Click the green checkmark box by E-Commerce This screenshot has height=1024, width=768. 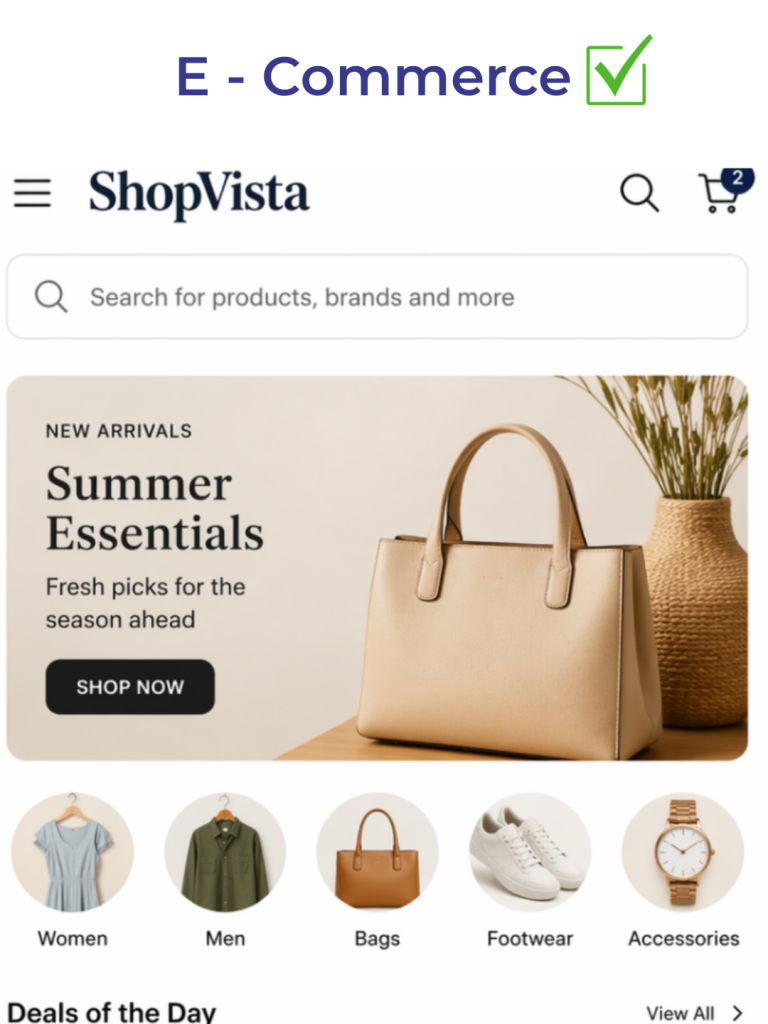[618, 71]
